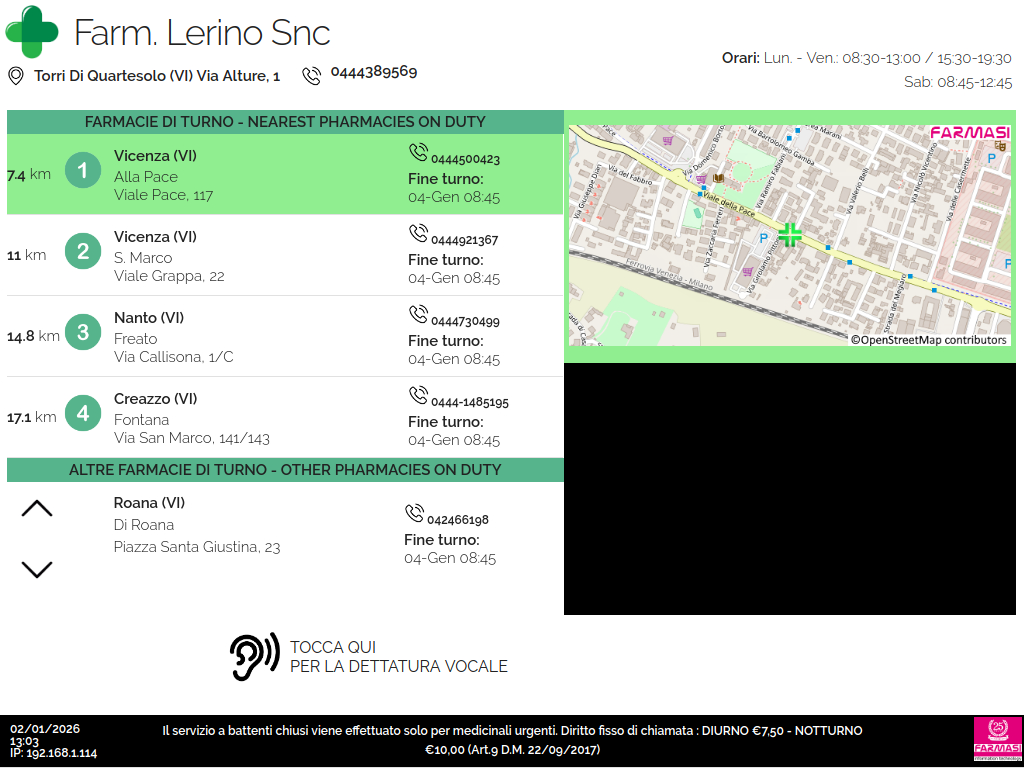1024x768 pixels.
Task: Click the Farmasi logo in the bottom corner
Action: click(997, 740)
